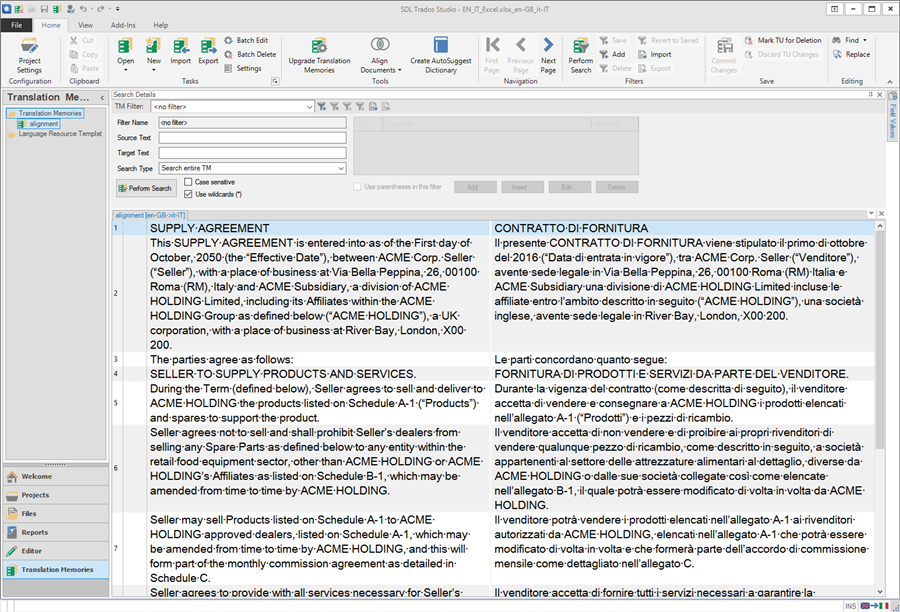Collapse the ribbon
This screenshot has width=900, height=612.
click(890, 82)
